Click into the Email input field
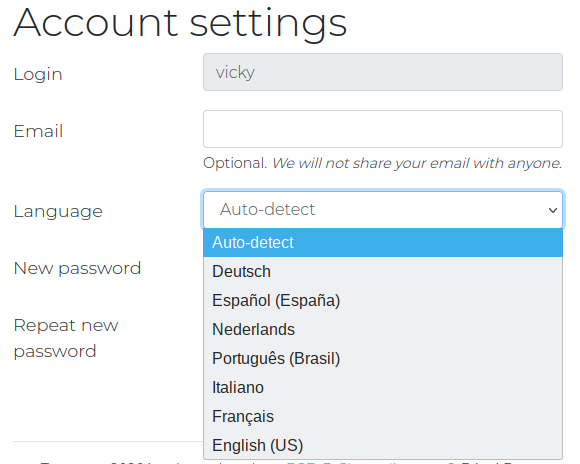 (x=383, y=129)
